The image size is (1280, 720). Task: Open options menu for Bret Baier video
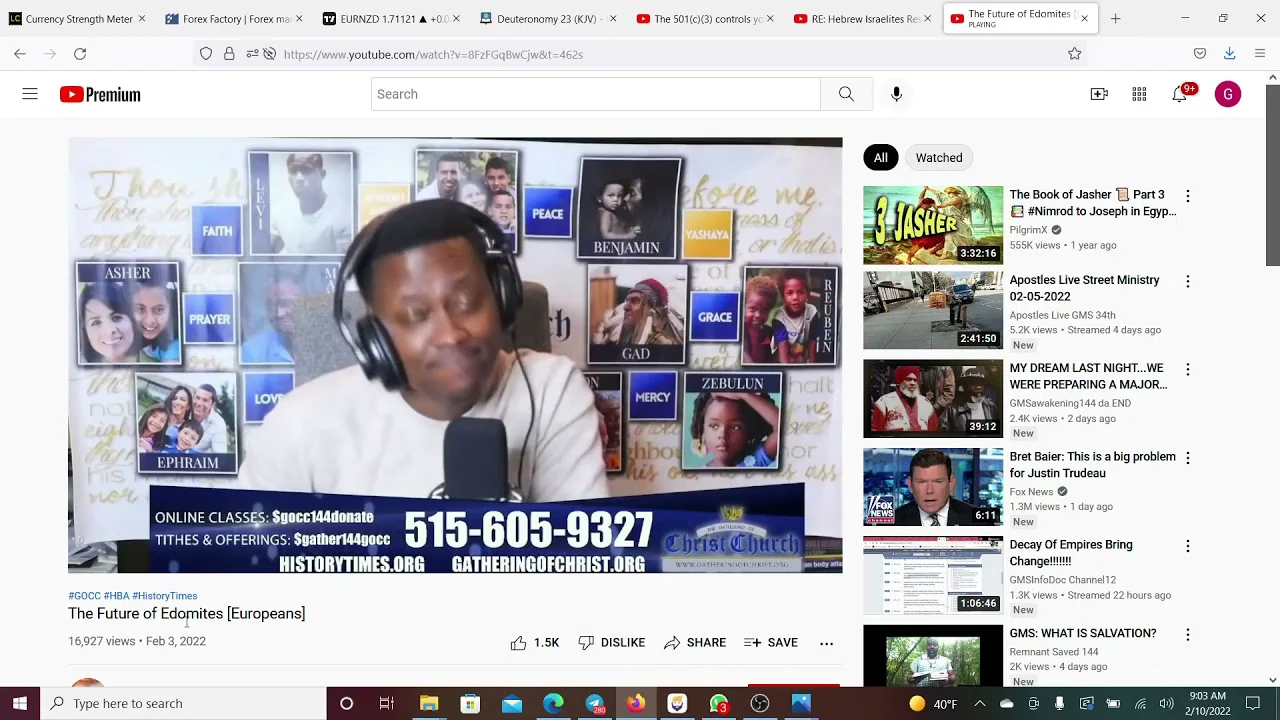(x=1187, y=458)
